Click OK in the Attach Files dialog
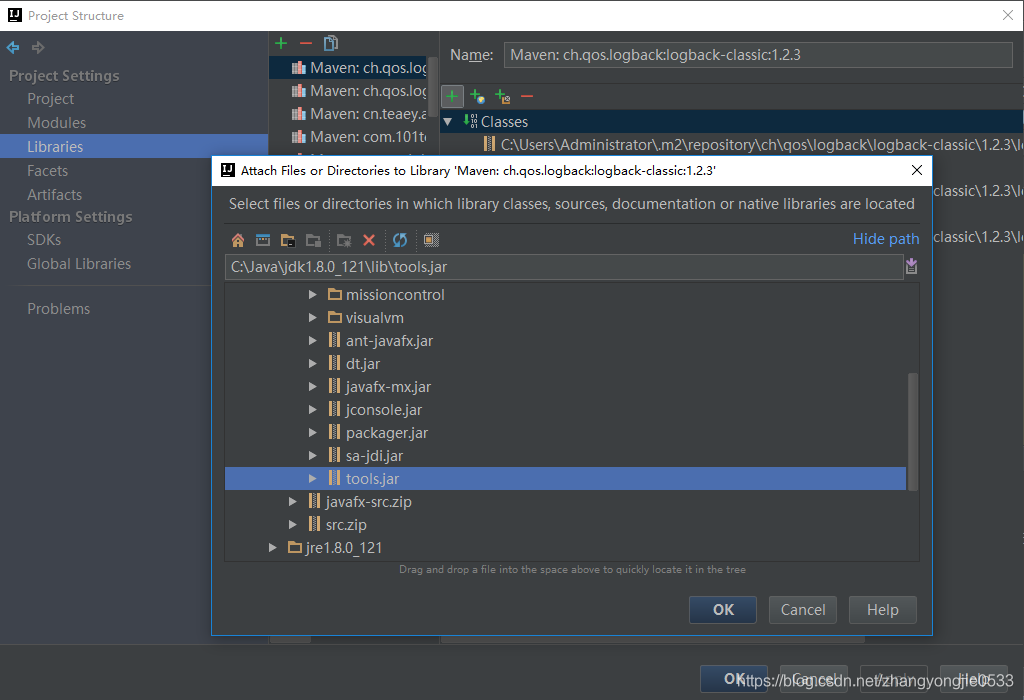Viewport: 1024px width, 700px height. tap(723, 610)
